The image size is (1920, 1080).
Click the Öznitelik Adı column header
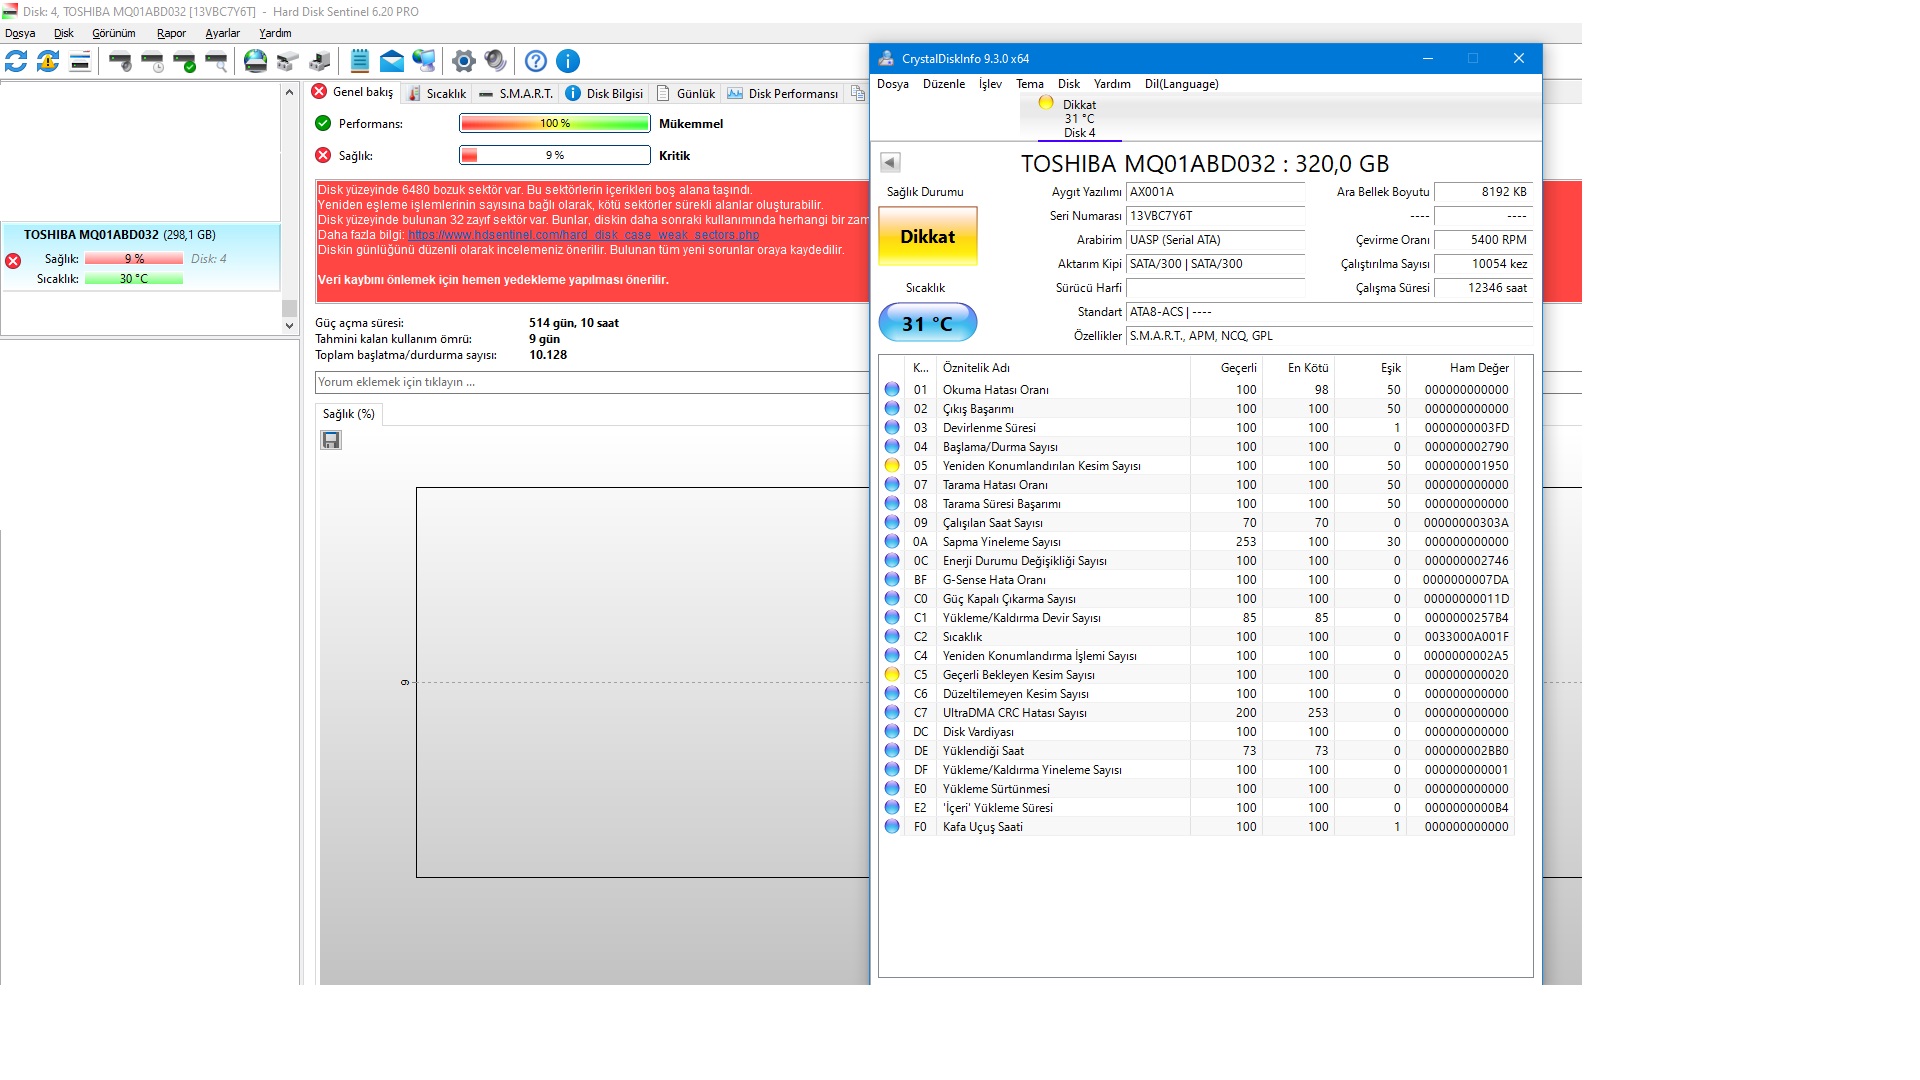click(x=1063, y=368)
